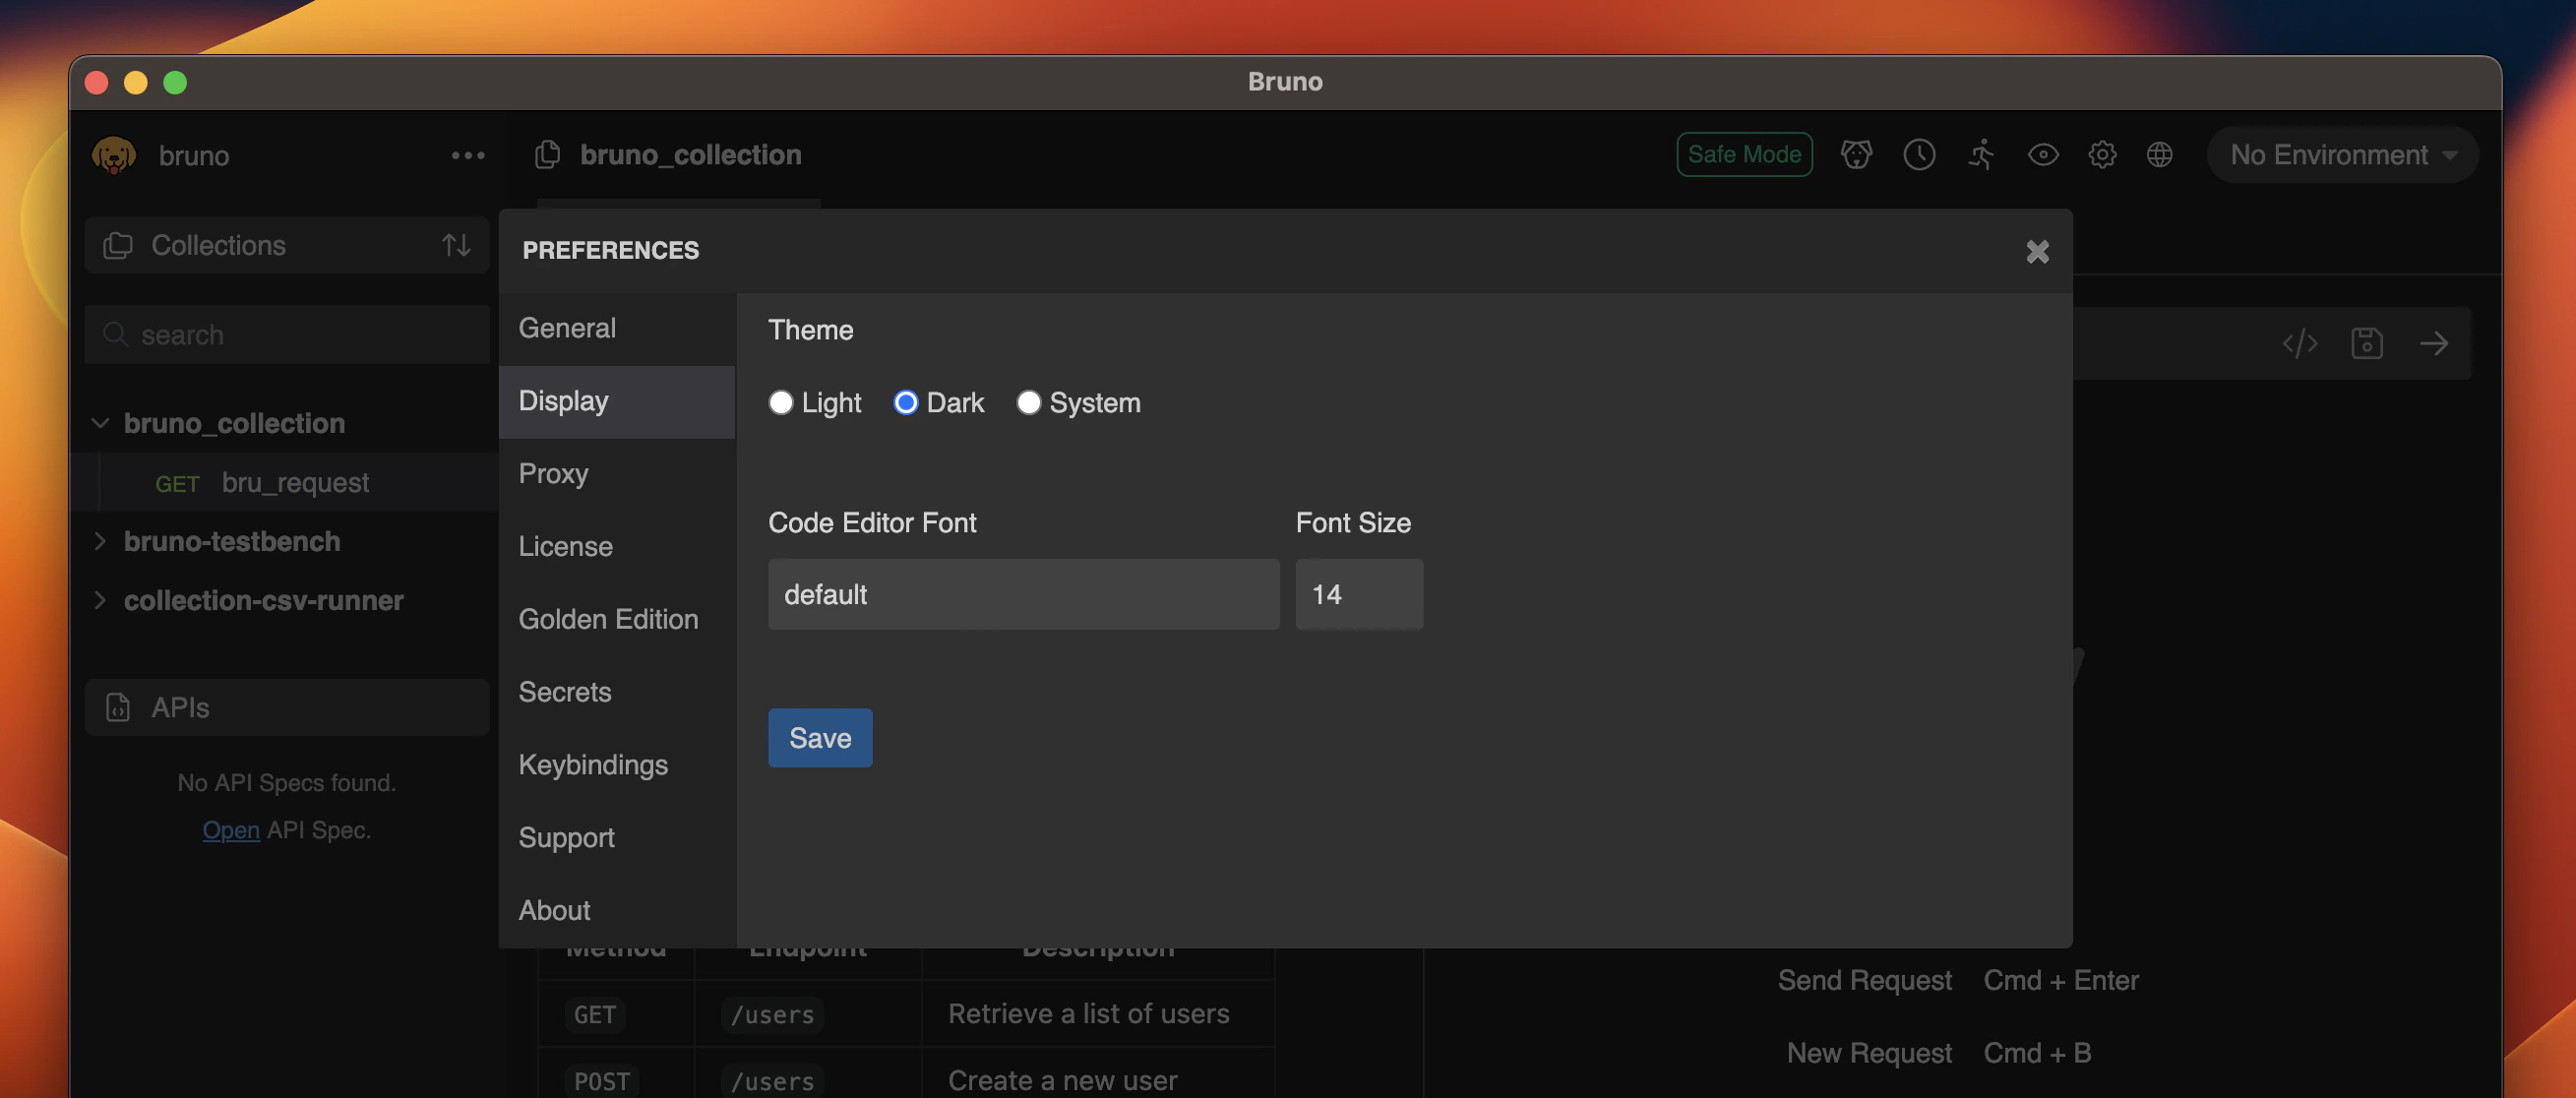Open the Keybindings preferences section
Viewport: 2576px width, 1098px height.
(x=593, y=765)
